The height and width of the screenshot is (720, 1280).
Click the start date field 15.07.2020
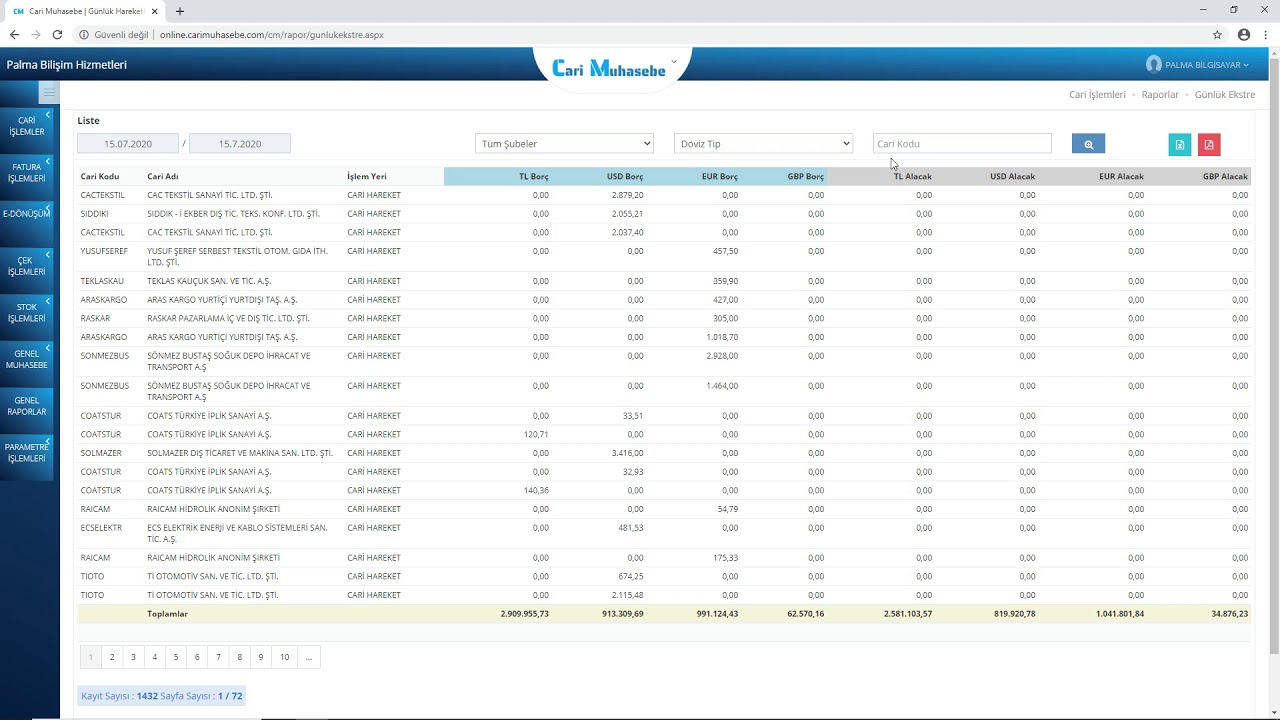click(x=128, y=144)
